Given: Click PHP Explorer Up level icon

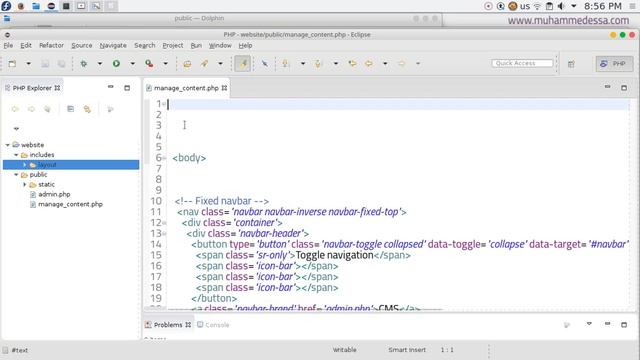Looking at the screenshot, I should [x=47, y=109].
